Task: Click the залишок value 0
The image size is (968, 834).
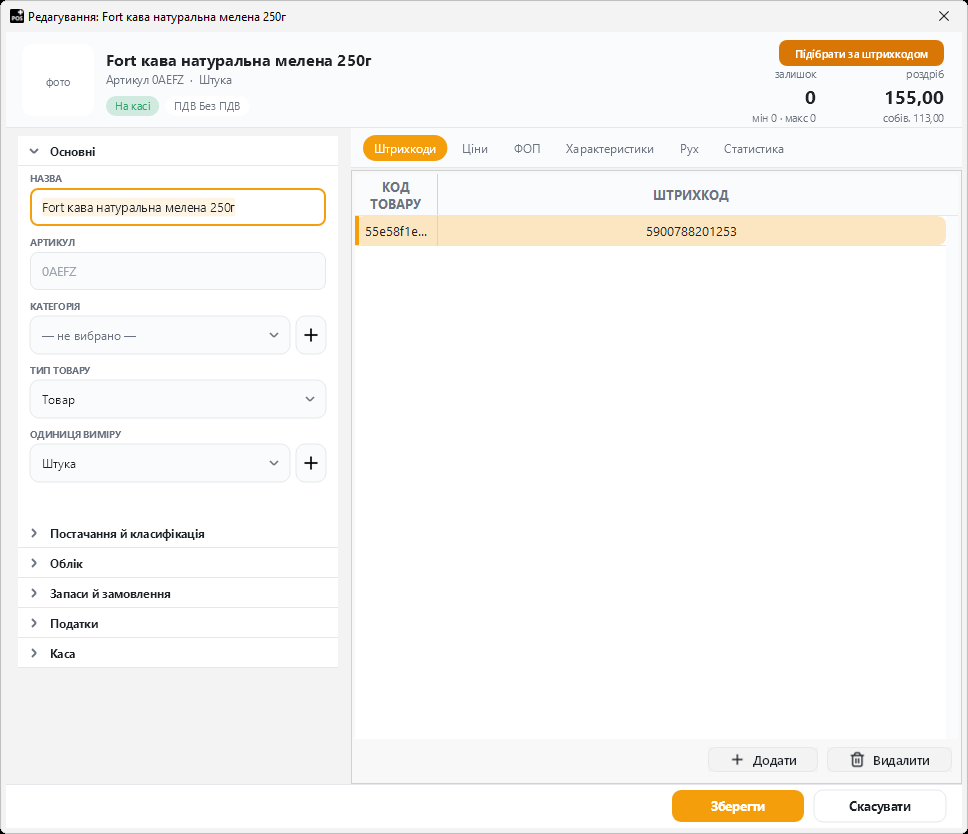Action: point(810,98)
